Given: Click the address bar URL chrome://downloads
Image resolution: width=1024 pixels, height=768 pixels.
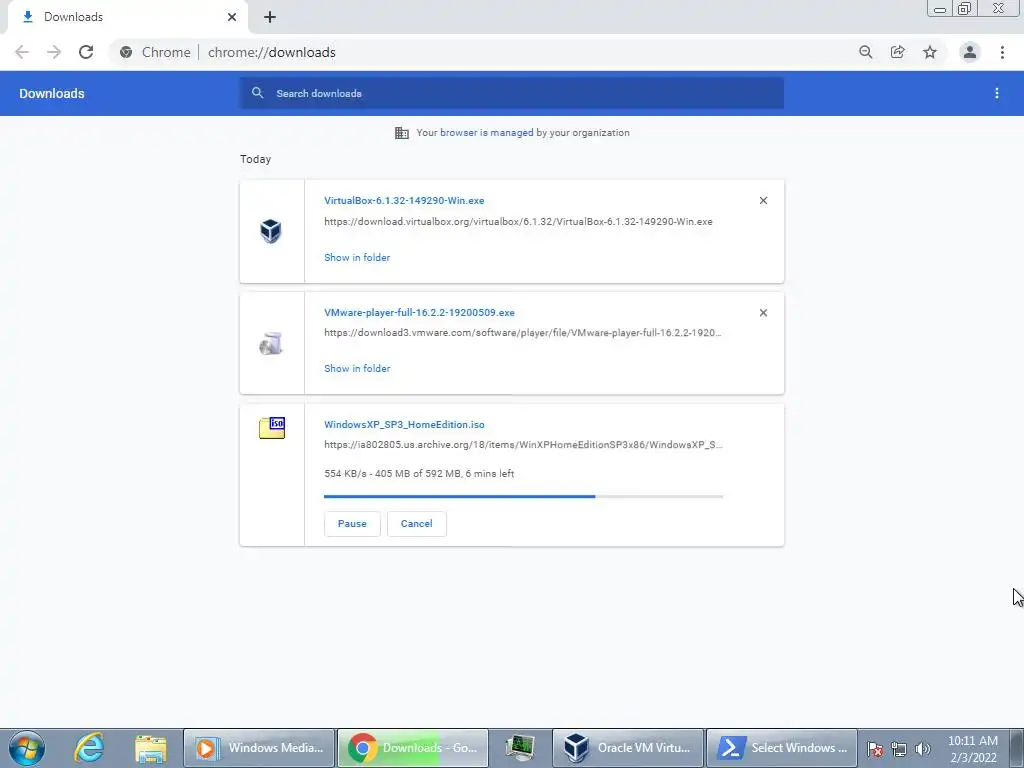Looking at the screenshot, I should pyautogui.click(x=272, y=52).
